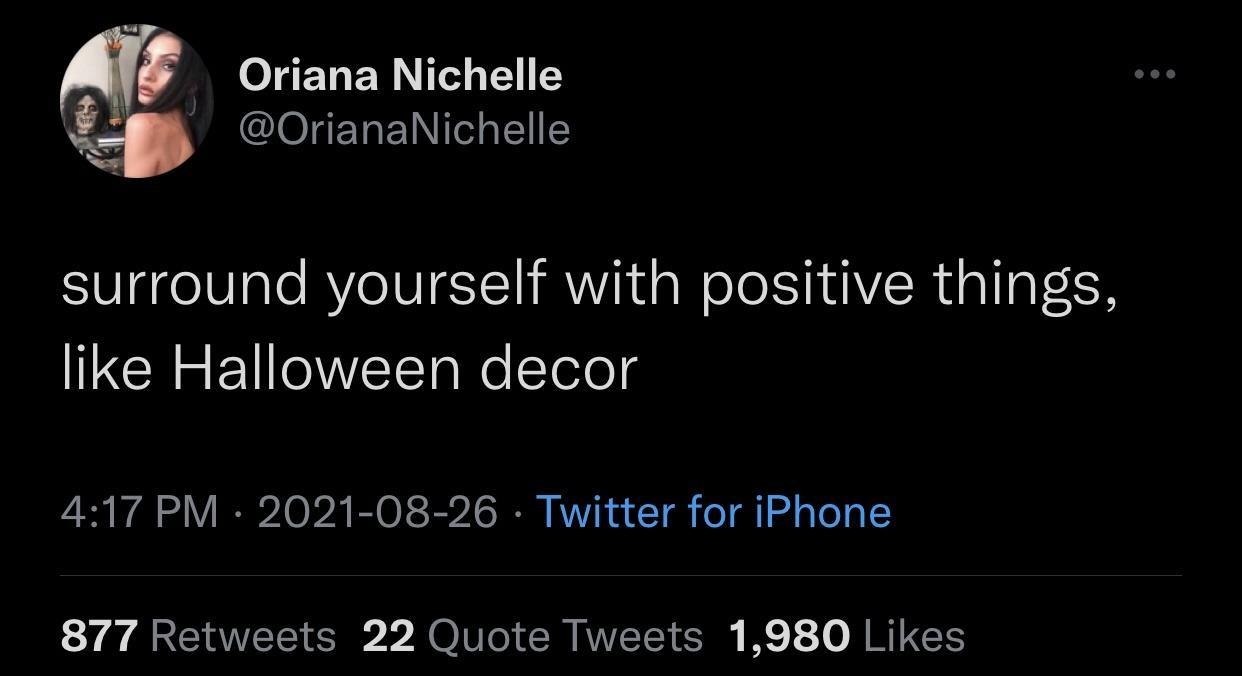Select the 2021-08-26 tweet date
Image resolution: width=1242 pixels, height=676 pixels.
pyautogui.click(x=377, y=512)
